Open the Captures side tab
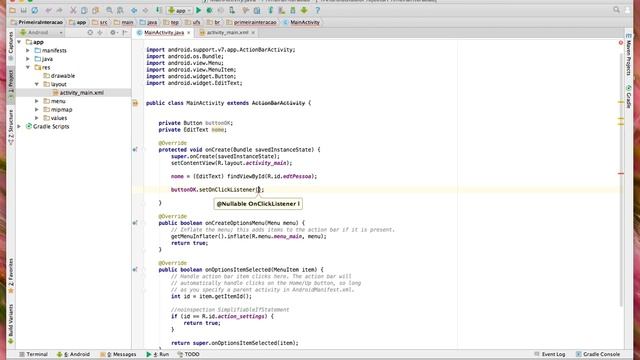 pyautogui.click(x=11, y=46)
